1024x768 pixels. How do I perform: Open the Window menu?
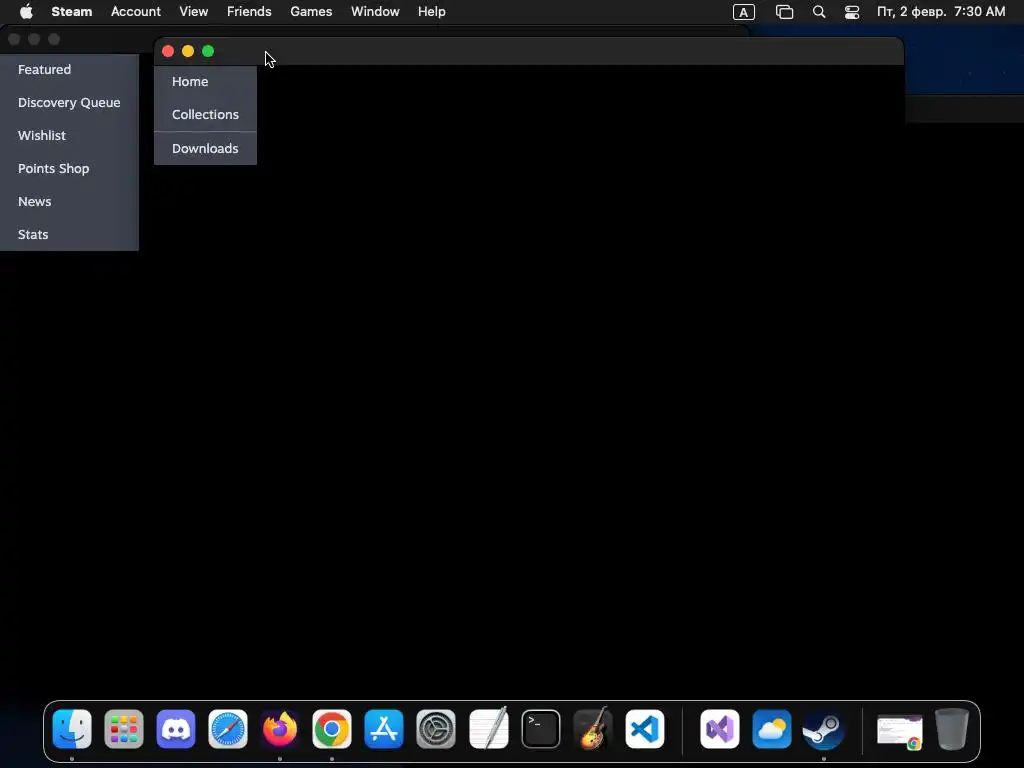pyautogui.click(x=376, y=12)
